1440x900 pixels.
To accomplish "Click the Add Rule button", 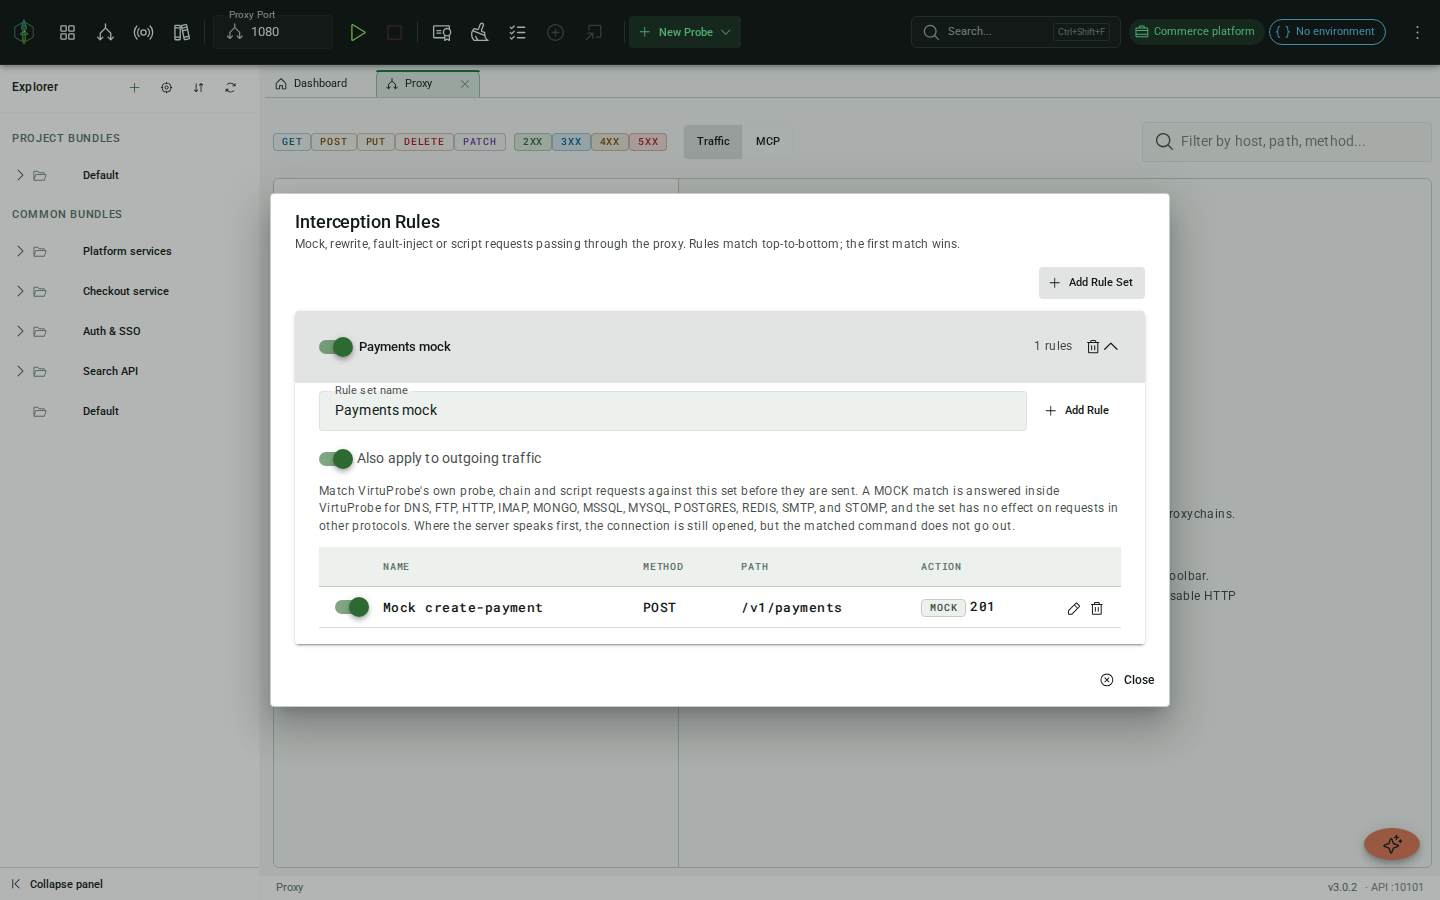I will (x=1077, y=410).
